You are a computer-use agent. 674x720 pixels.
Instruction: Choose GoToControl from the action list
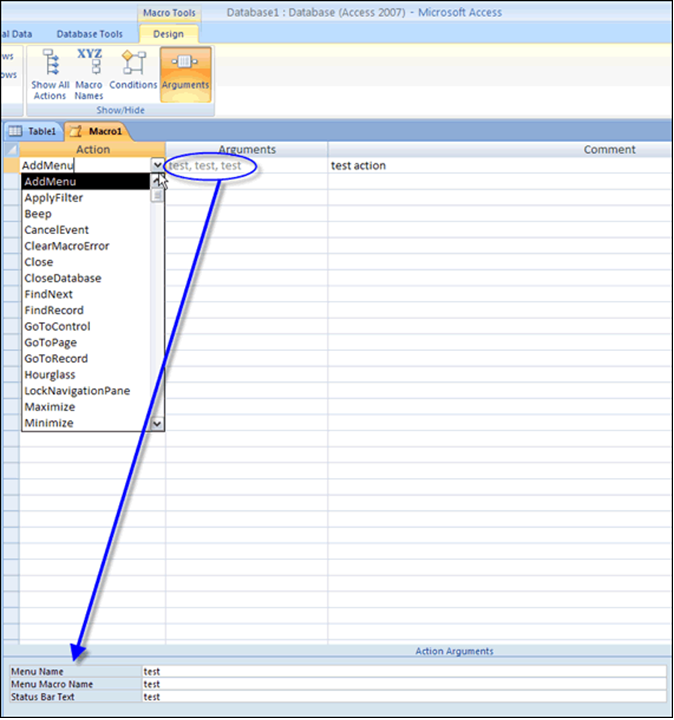86,326
